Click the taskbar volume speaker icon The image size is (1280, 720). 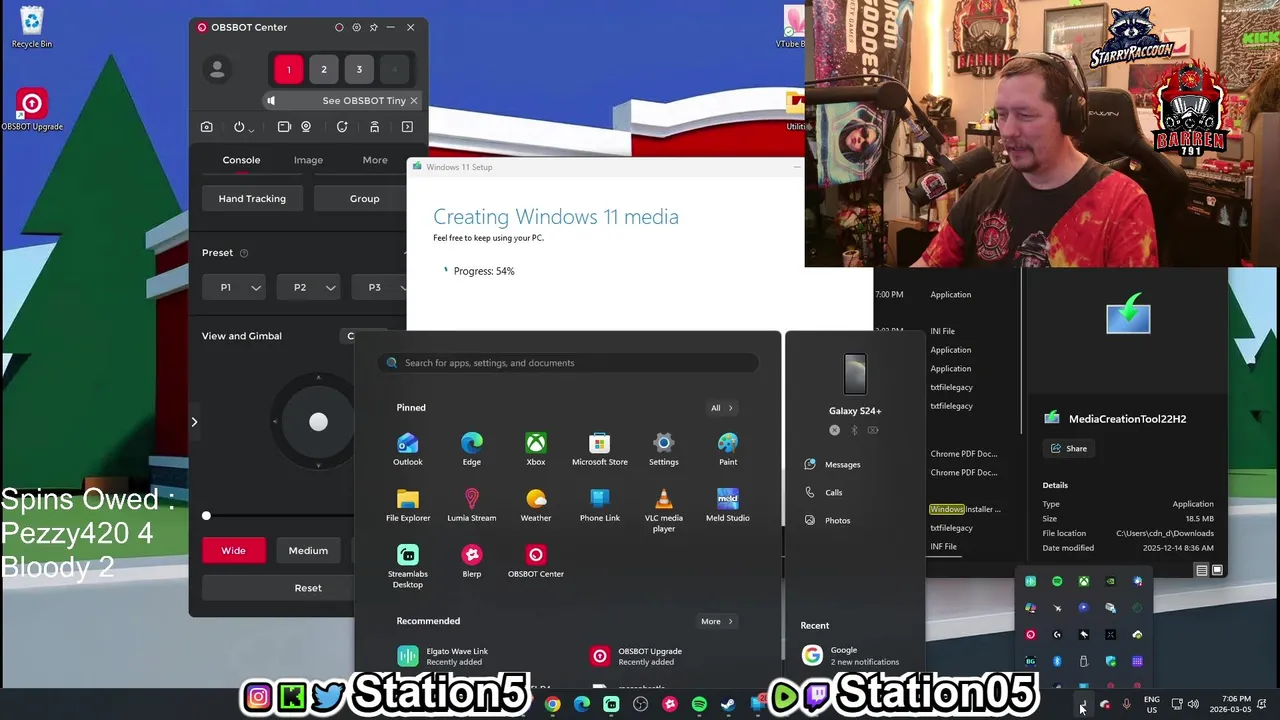1193,704
